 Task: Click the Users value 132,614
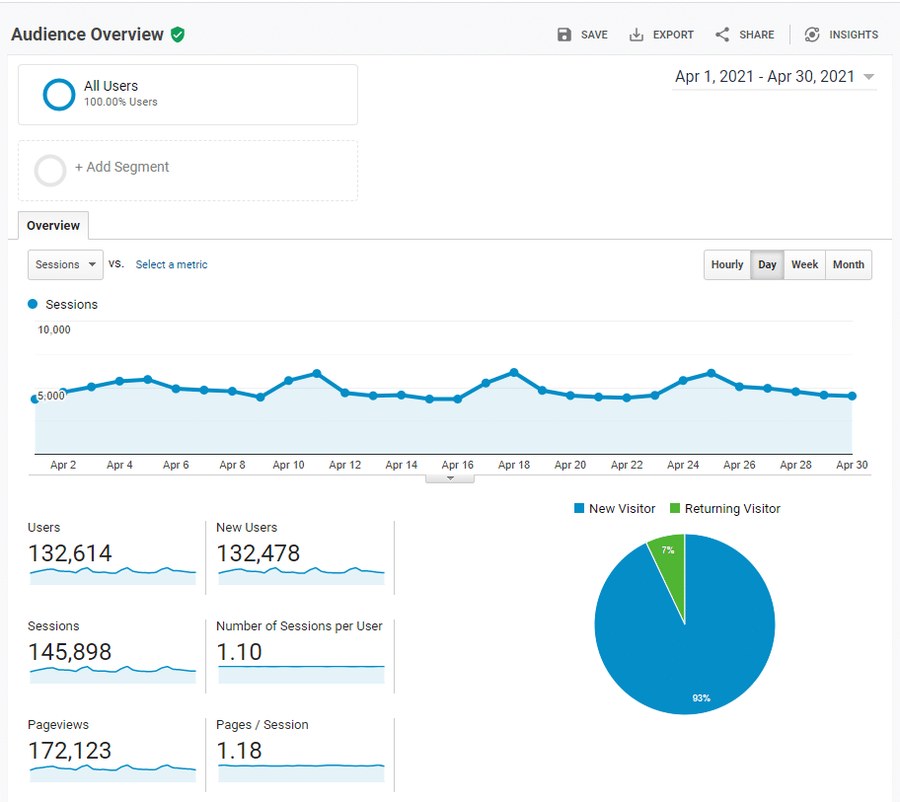point(70,553)
